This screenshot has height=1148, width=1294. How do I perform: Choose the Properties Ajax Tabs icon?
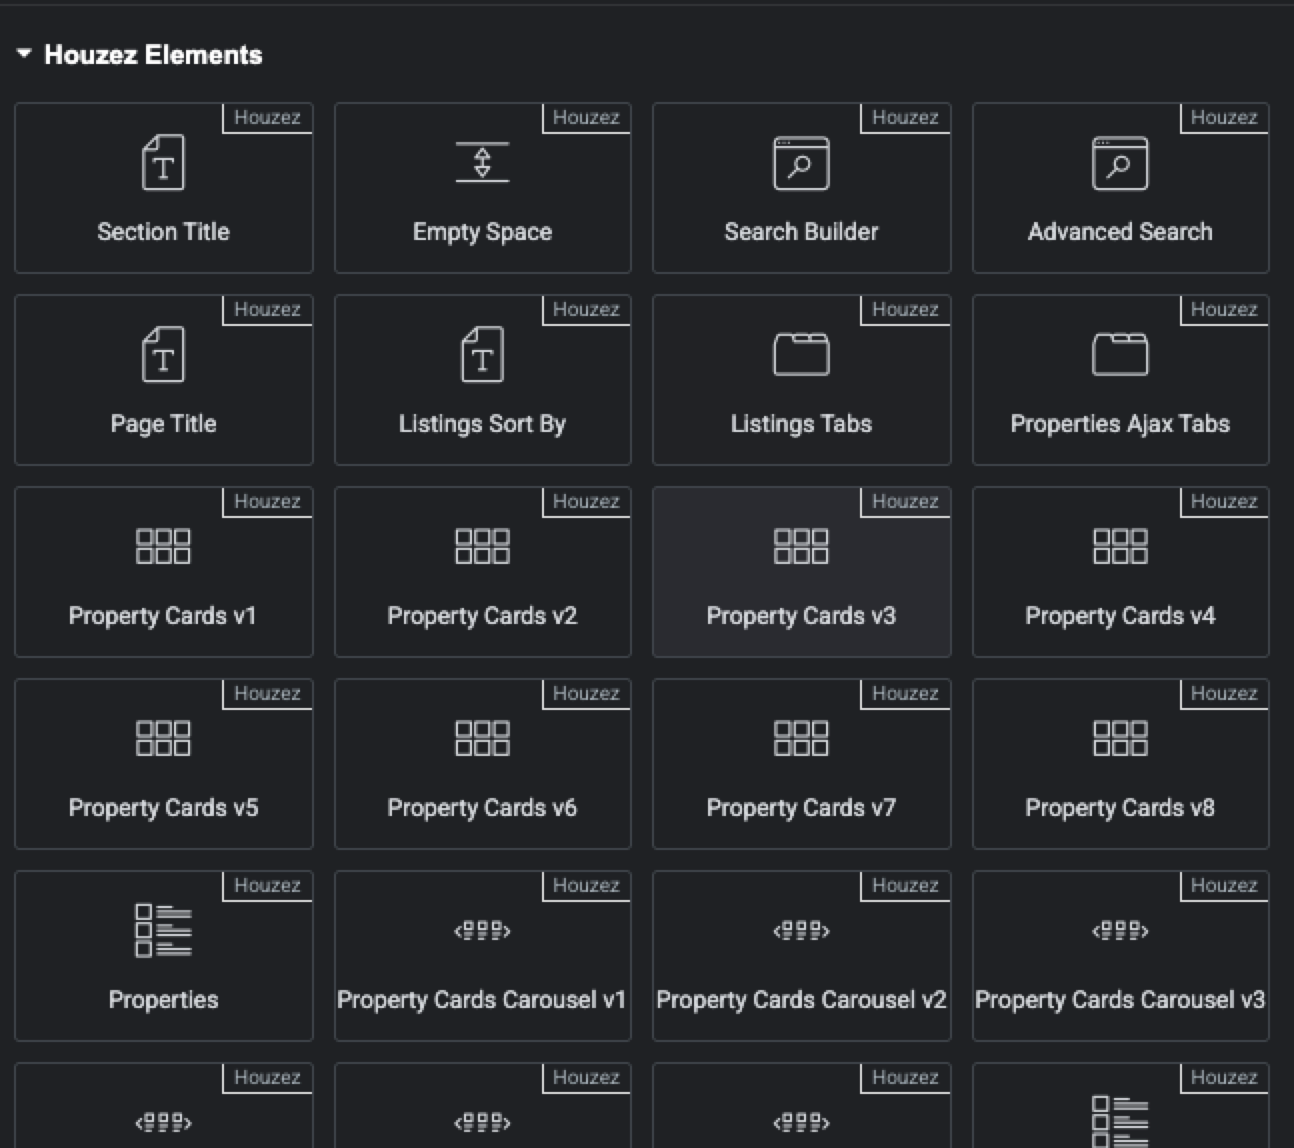point(1120,355)
